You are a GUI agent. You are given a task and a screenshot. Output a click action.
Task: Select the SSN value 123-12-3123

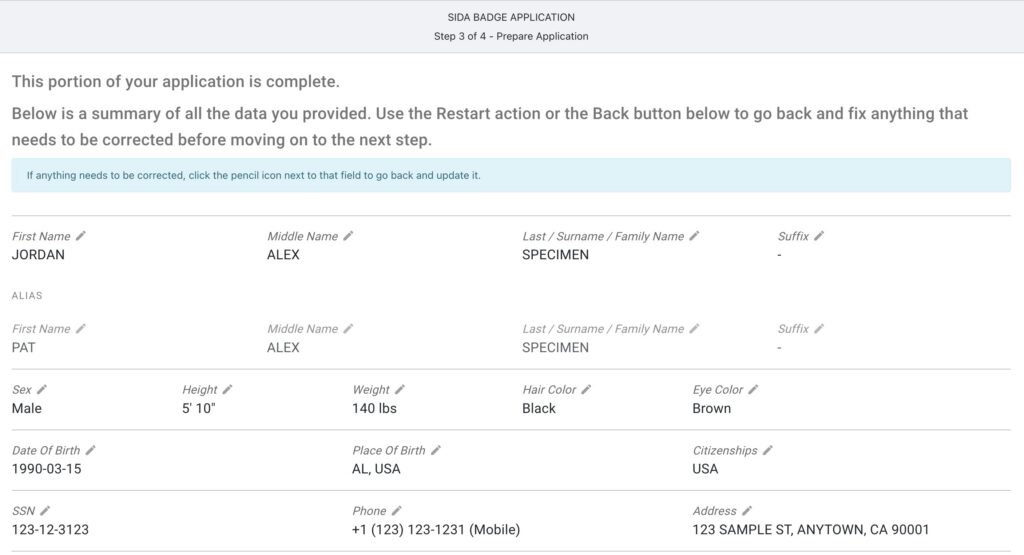tap(50, 530)
